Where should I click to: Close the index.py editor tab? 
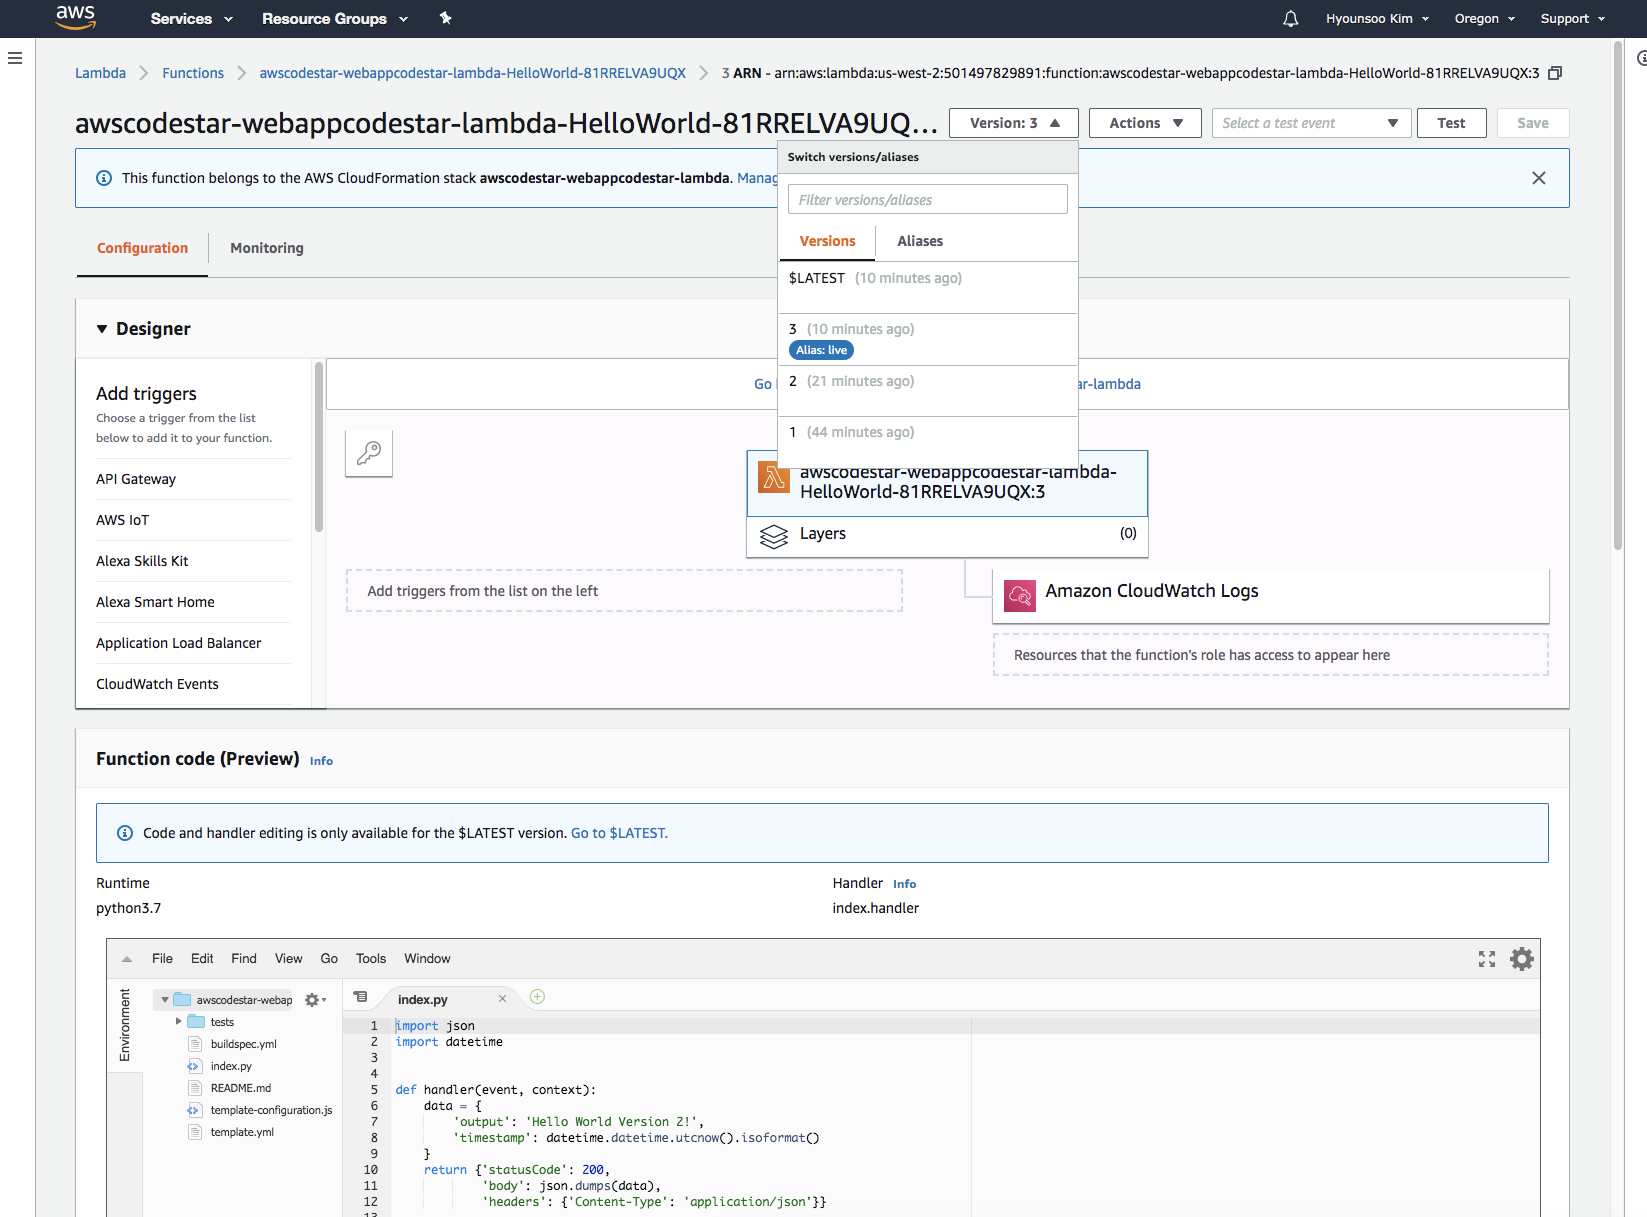pos(502,999)
